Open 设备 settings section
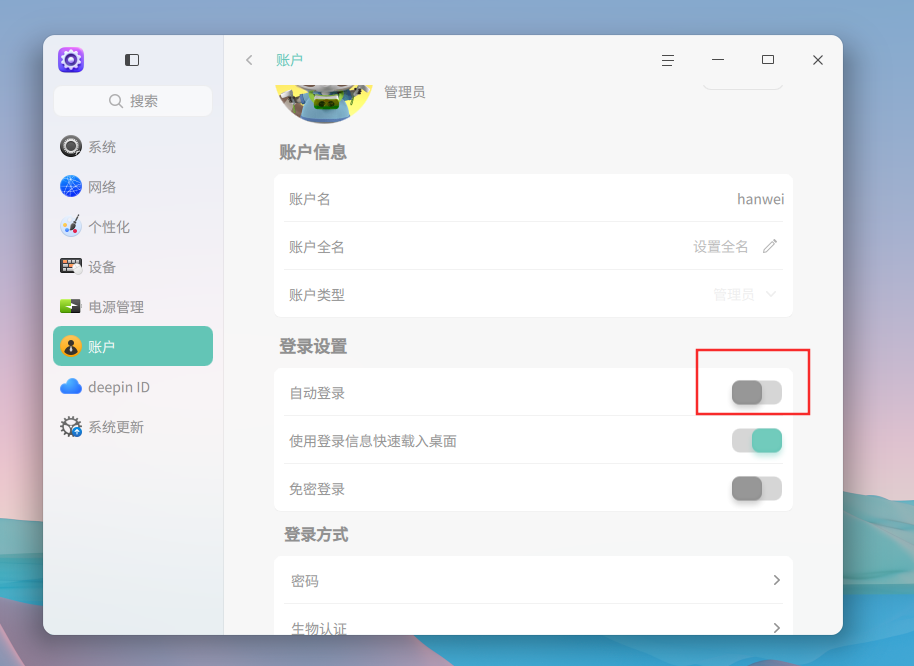Screen dimensions: 914x666 click(x=133, y=266)
